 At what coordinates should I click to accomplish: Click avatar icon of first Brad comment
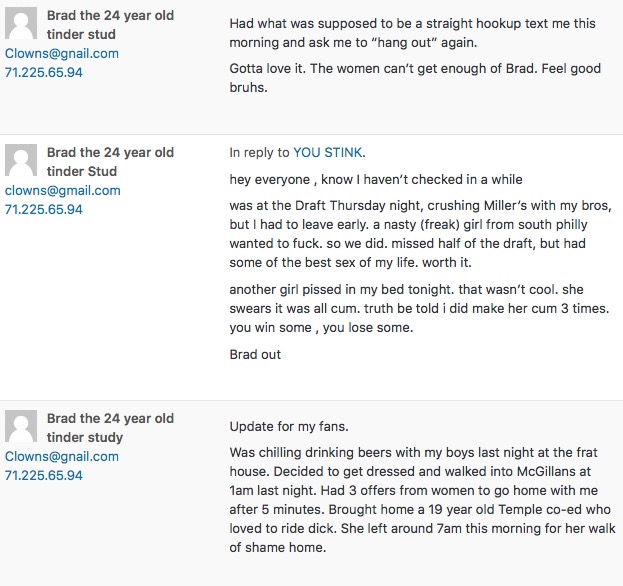click(x=21, y=23)
